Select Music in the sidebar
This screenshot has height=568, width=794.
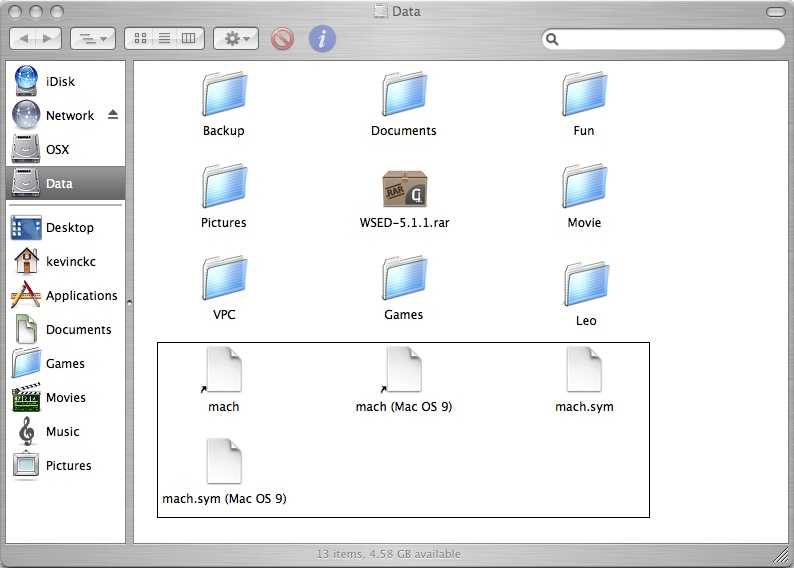[62, 431]
